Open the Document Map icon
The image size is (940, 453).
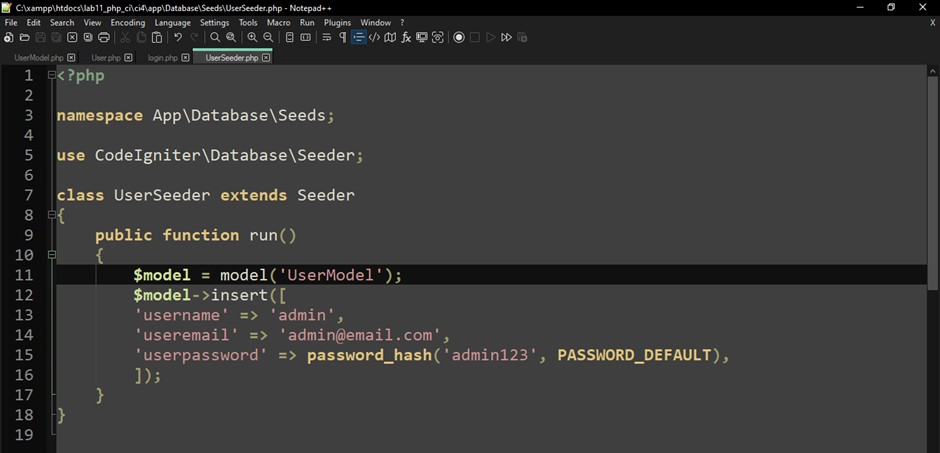point(390,37)
